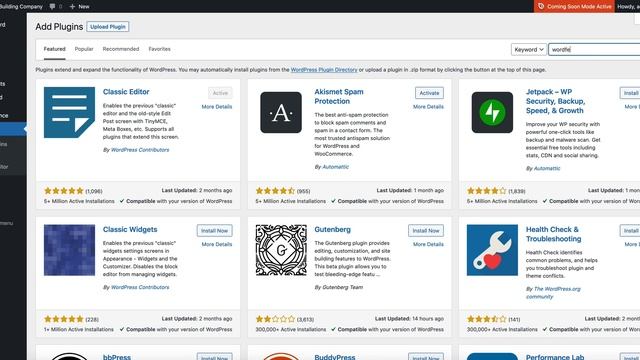Click the Gutenberg two-star rating

click(x=275, y=319)
